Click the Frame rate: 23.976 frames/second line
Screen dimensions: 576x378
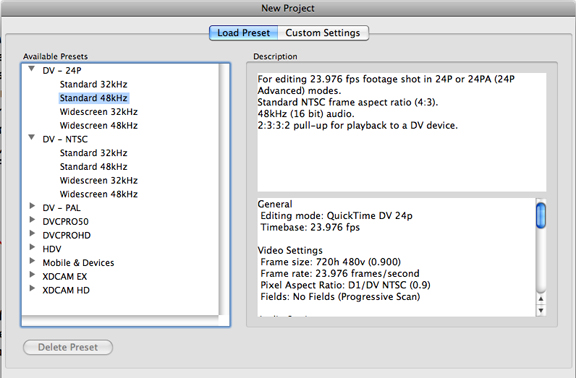tap(340, 274)
